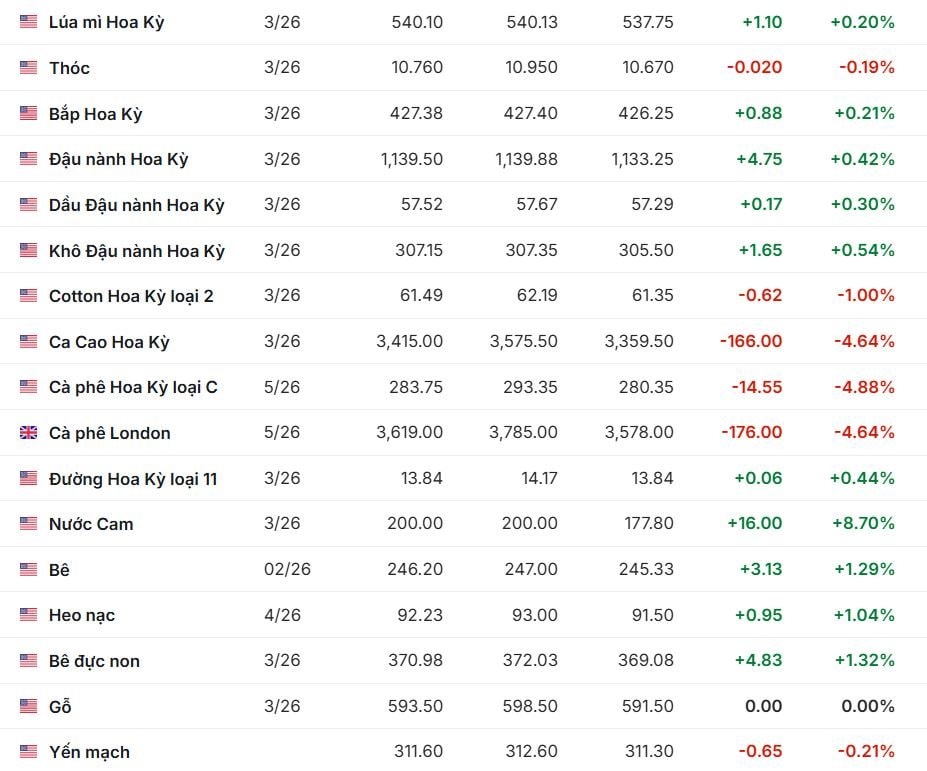
Task: Click the 02/26 contract month for Bê
Action: (x=287, y=570)
